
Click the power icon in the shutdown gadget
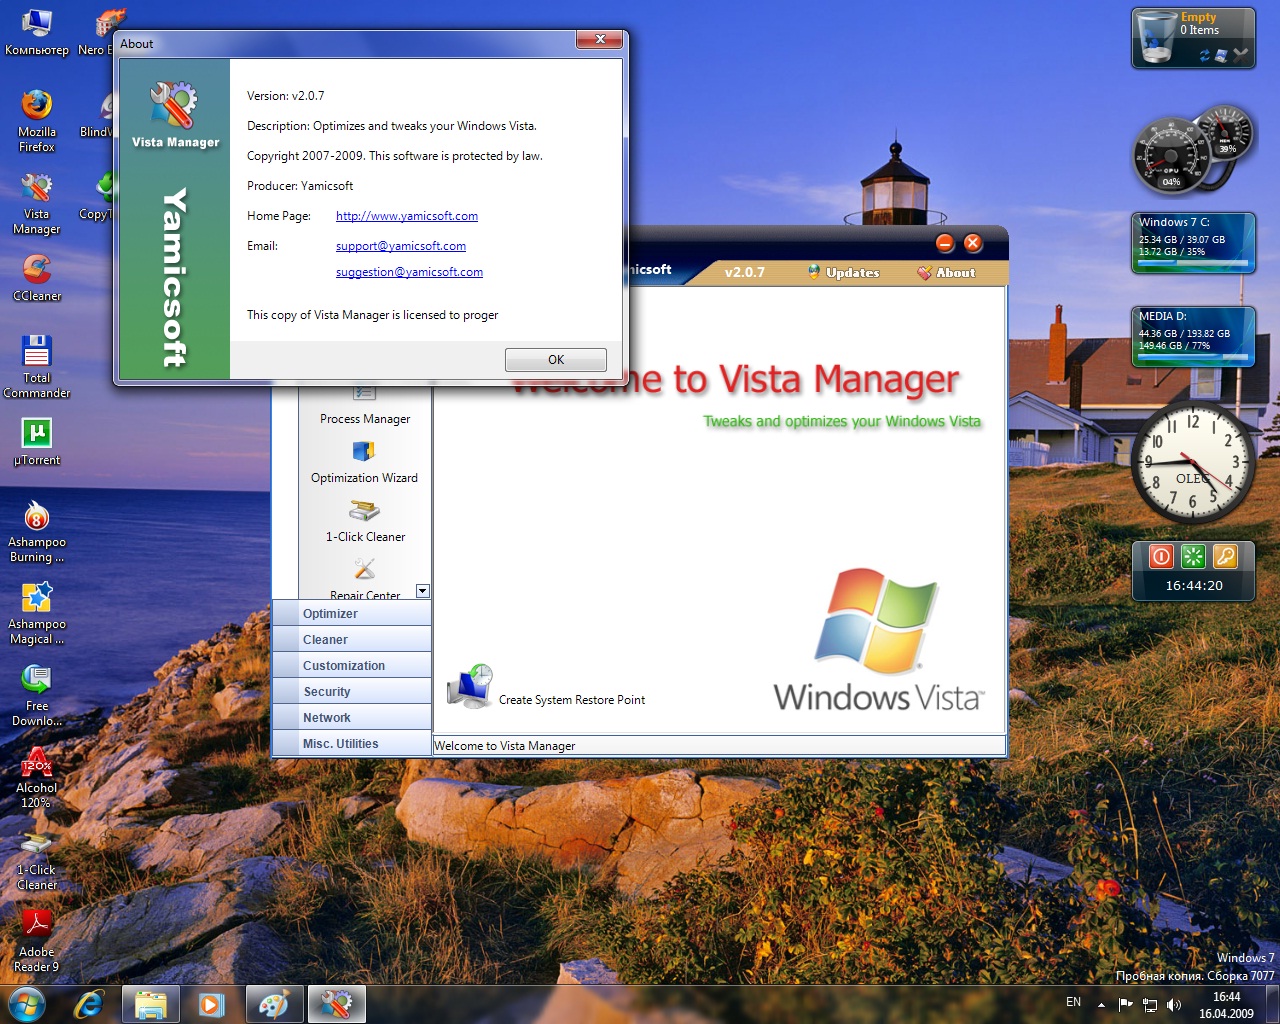pyautogui.click(x=1161, y=557)
